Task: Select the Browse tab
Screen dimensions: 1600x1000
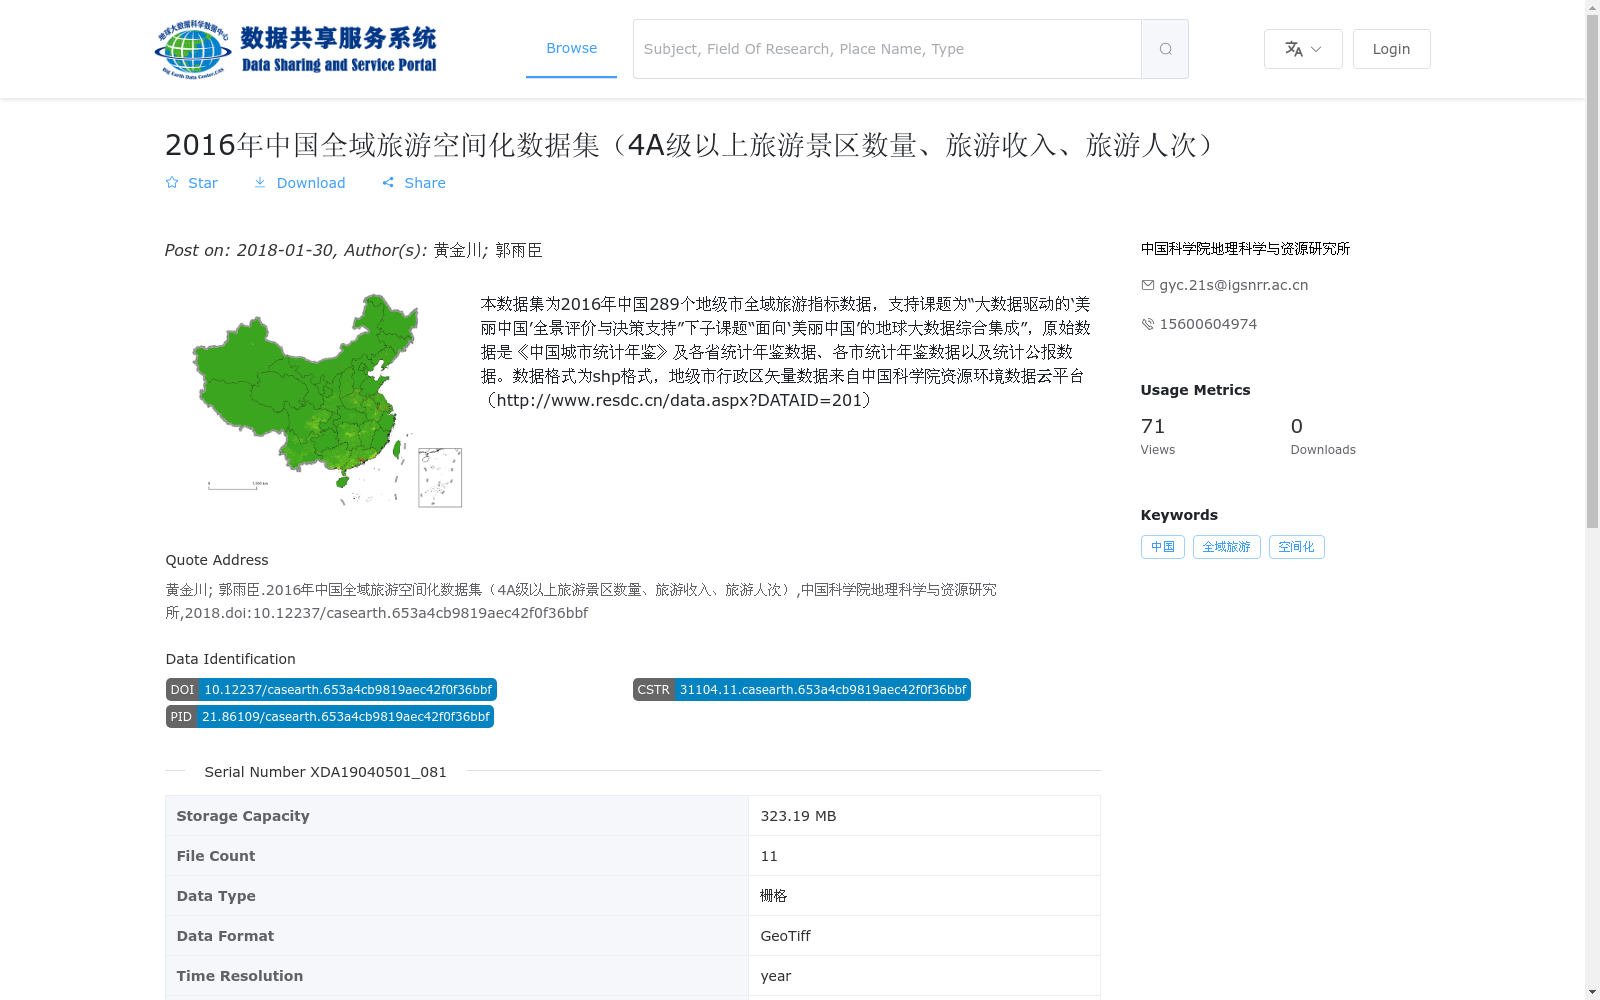Action: coord(571,48)
